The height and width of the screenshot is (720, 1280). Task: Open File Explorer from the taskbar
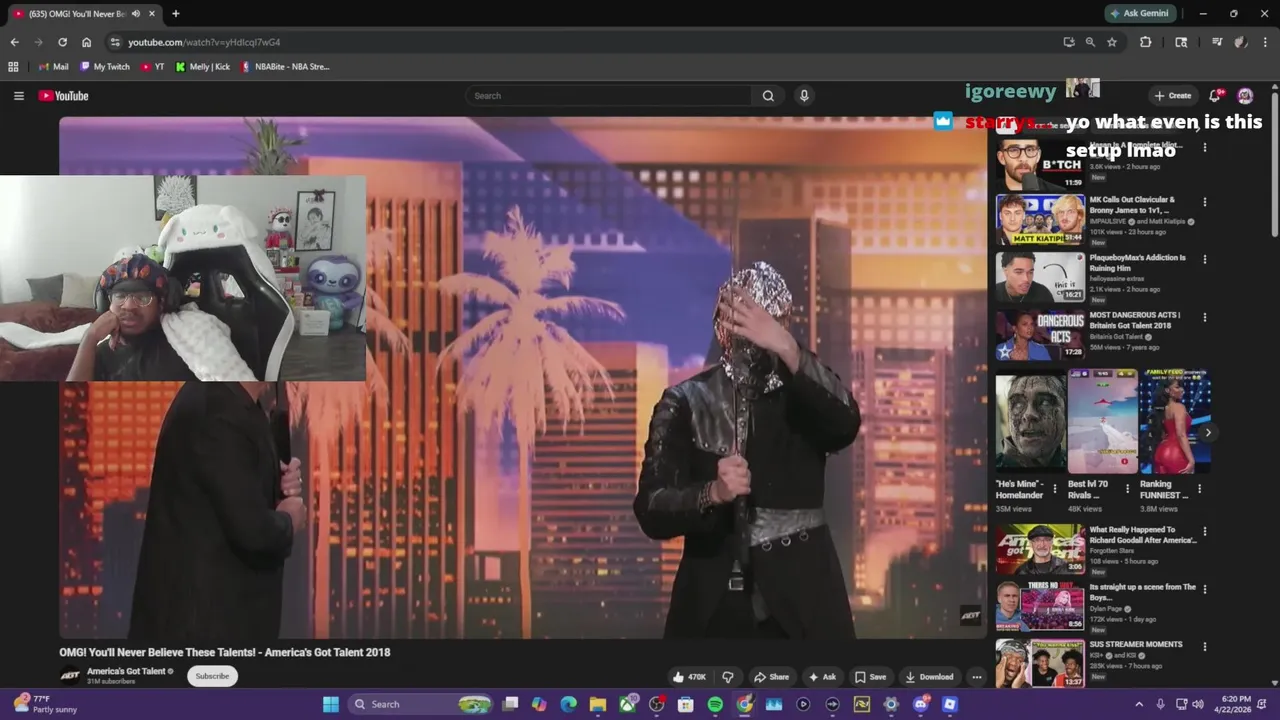[x=597, y=704]
